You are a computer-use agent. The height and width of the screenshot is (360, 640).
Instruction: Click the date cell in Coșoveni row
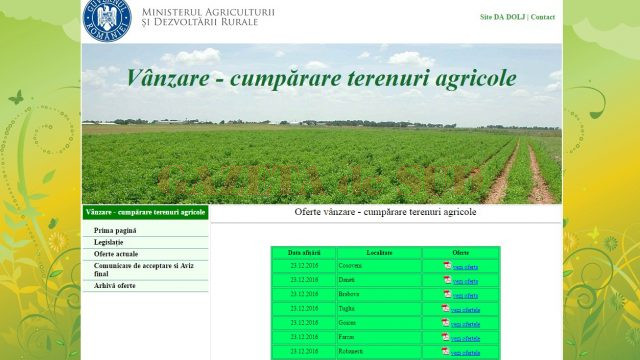point(304,266)
